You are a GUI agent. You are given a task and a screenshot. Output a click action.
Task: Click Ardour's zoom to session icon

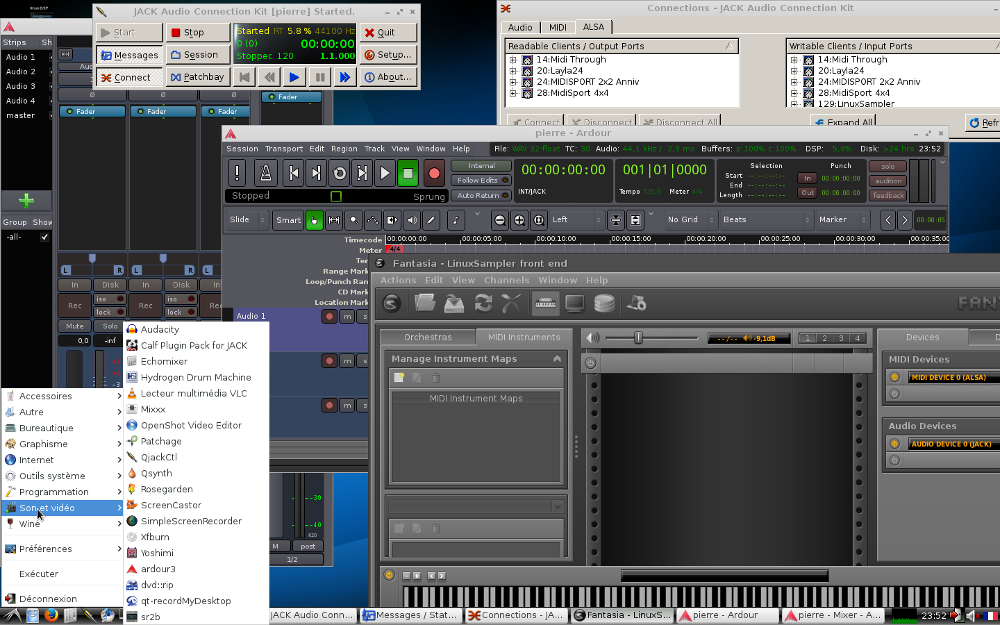point(538,220)
